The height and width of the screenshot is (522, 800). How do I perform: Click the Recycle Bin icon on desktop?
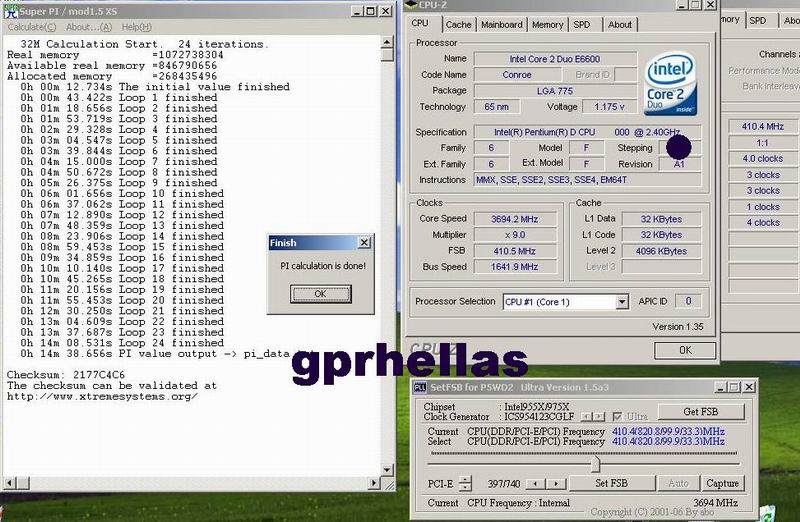click(767, 513)
